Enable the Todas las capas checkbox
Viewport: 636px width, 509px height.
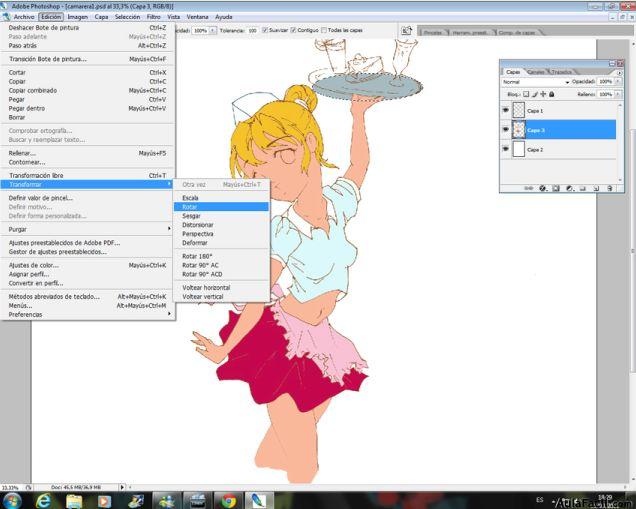click(324, 30)
